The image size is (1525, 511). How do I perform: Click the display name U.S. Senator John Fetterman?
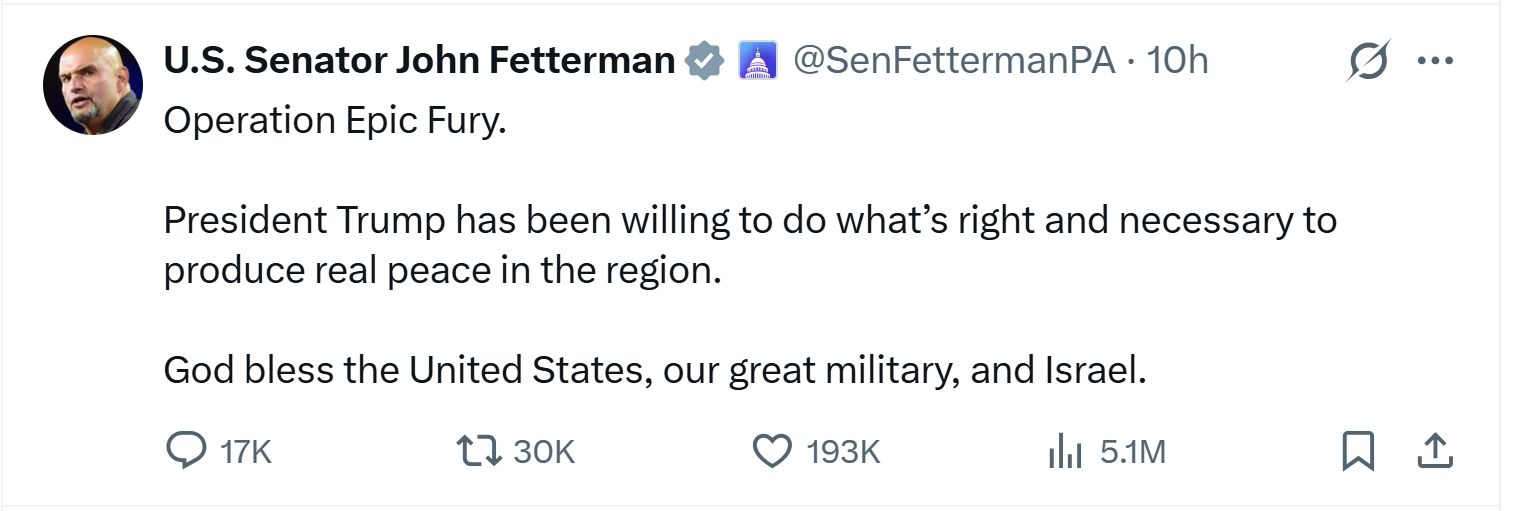pyautogui.click(x=419, y=62)
